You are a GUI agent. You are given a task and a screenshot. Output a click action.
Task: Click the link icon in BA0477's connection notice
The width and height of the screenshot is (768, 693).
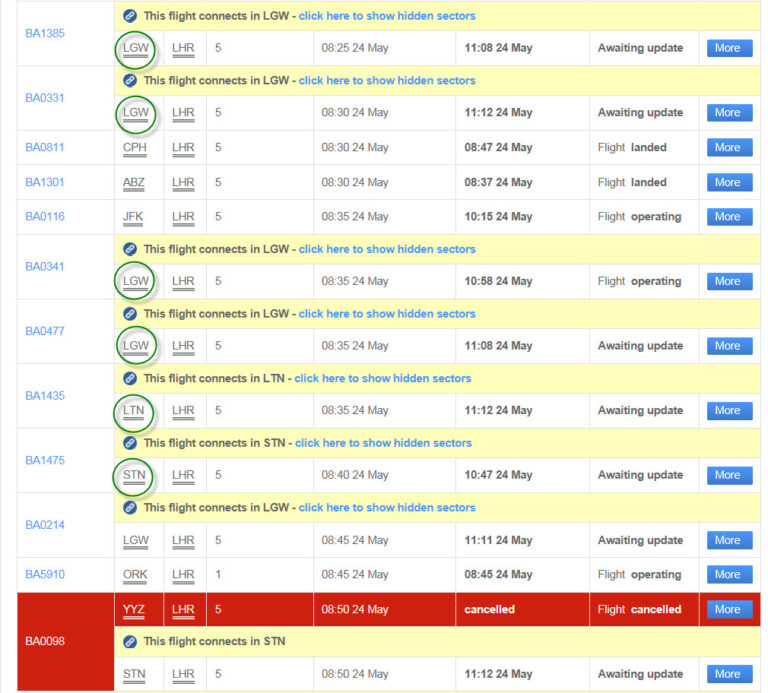130,314
